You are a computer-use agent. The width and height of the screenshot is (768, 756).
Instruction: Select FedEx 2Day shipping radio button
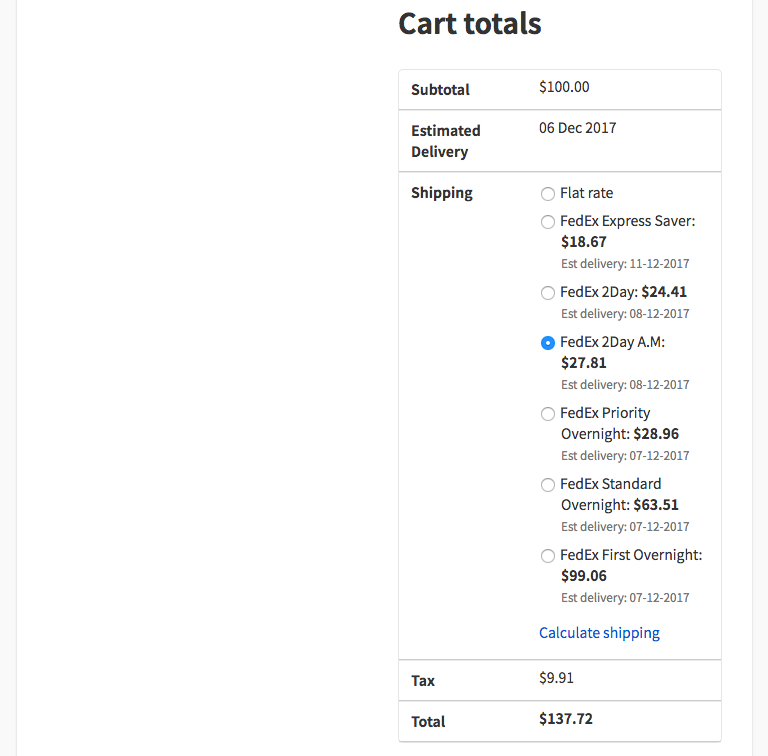548,293
